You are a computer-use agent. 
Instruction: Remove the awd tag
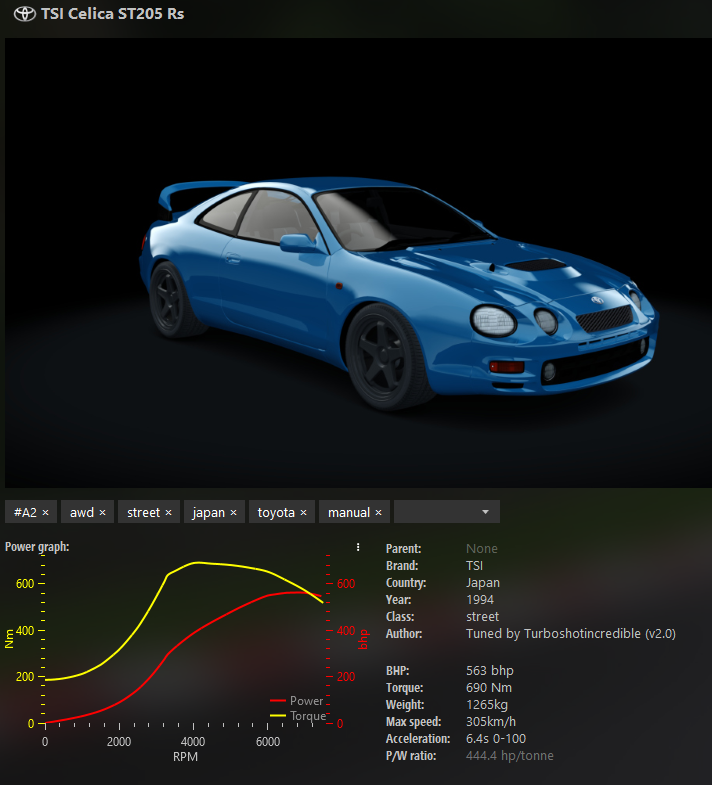tap(103, 513)
